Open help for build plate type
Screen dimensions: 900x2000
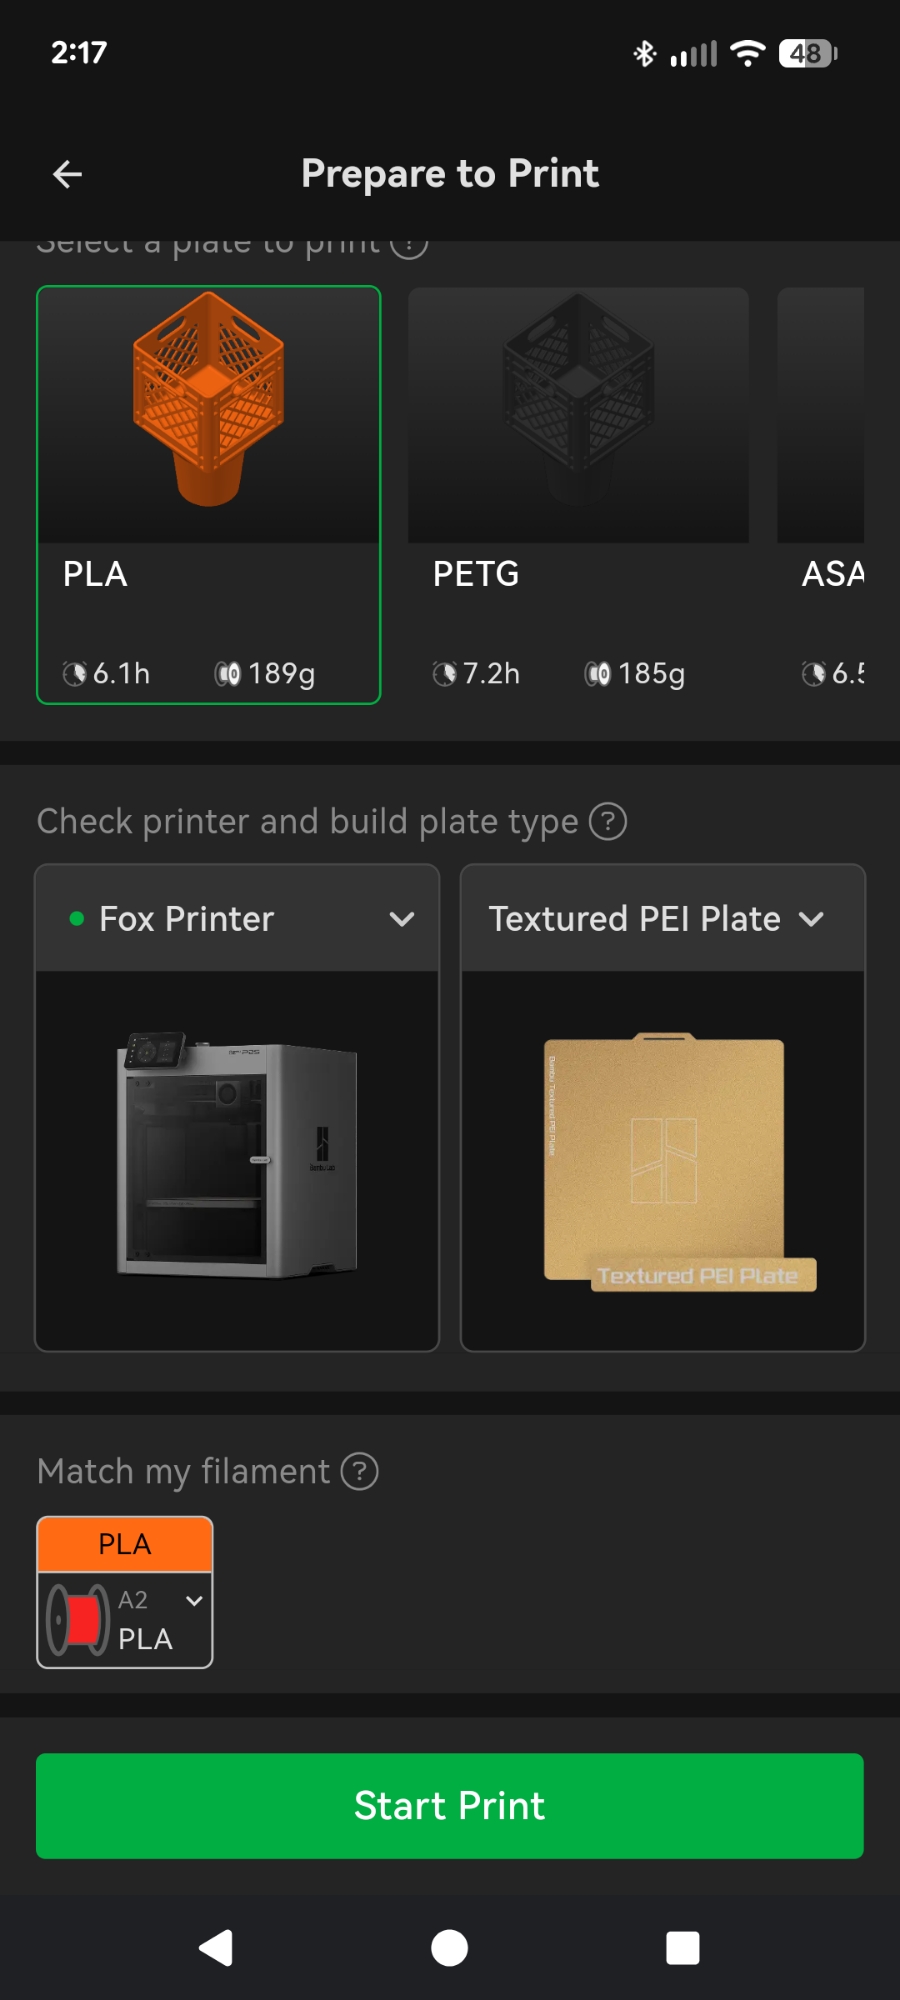(x=608, y=822)
